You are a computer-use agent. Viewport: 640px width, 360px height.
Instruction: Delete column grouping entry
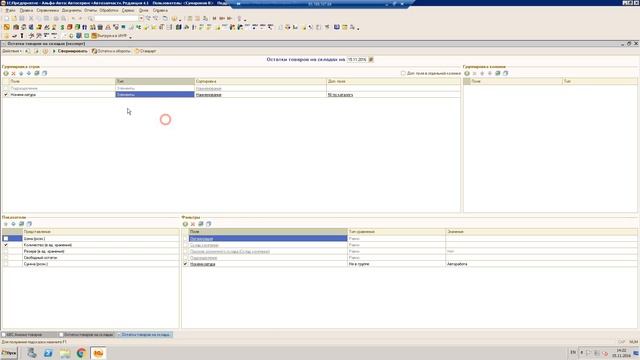click(x=475, y=73)
